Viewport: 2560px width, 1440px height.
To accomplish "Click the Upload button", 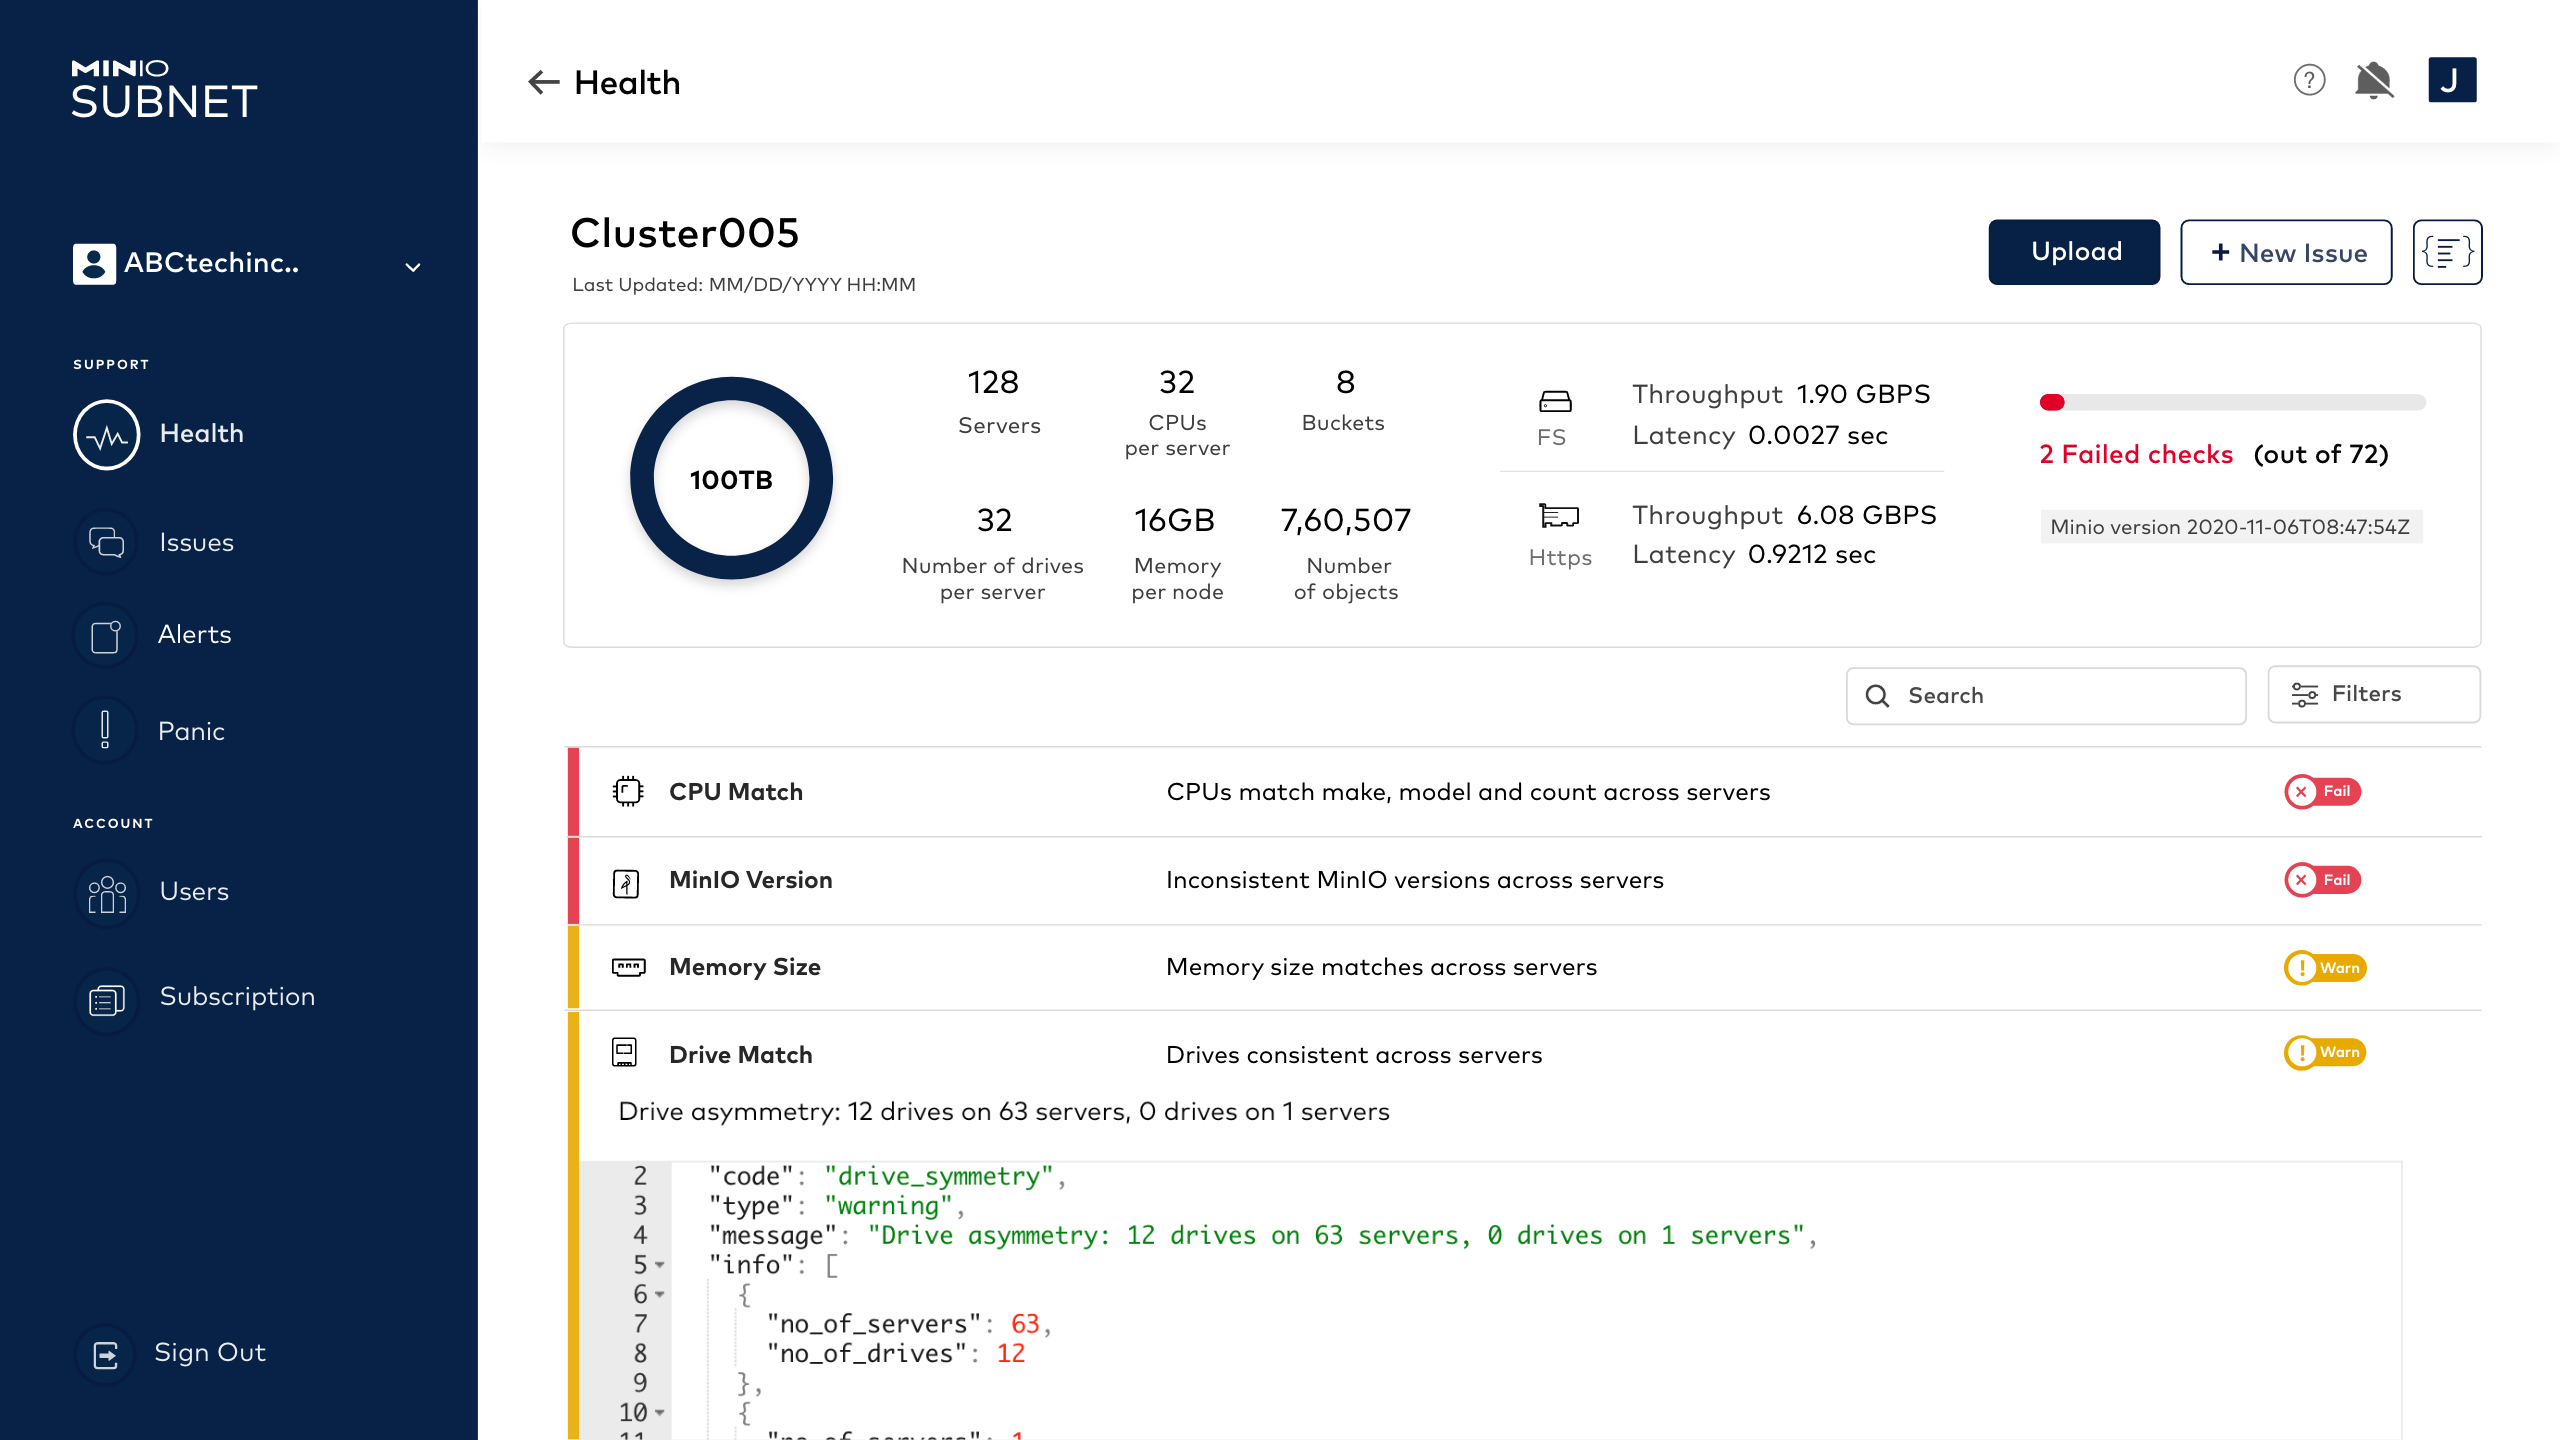I will 2074,252.
